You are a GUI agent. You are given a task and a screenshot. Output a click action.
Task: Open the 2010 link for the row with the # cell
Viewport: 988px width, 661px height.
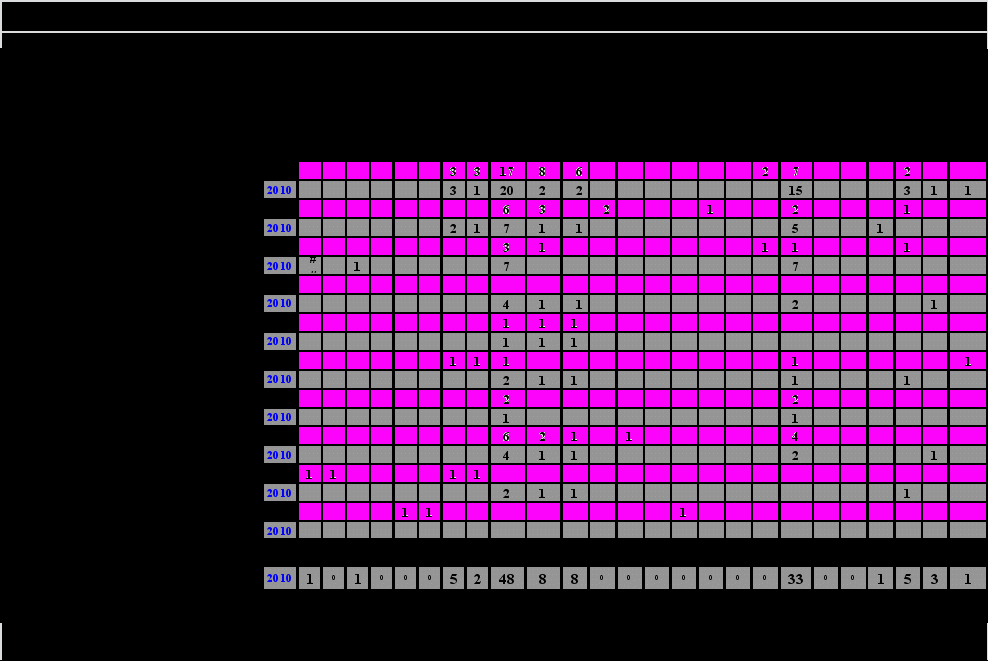(x=279, y=266)
